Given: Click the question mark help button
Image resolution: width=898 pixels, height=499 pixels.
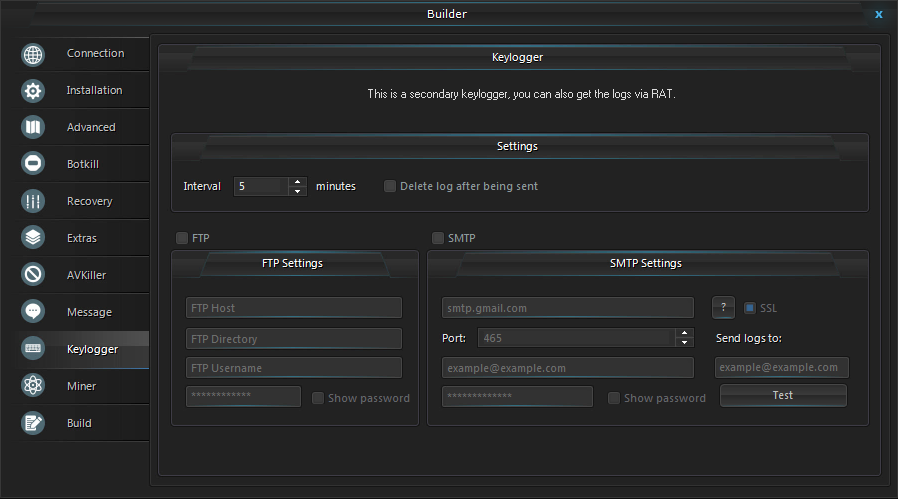Looking at the screenshot, I should (x=723, y=308).
